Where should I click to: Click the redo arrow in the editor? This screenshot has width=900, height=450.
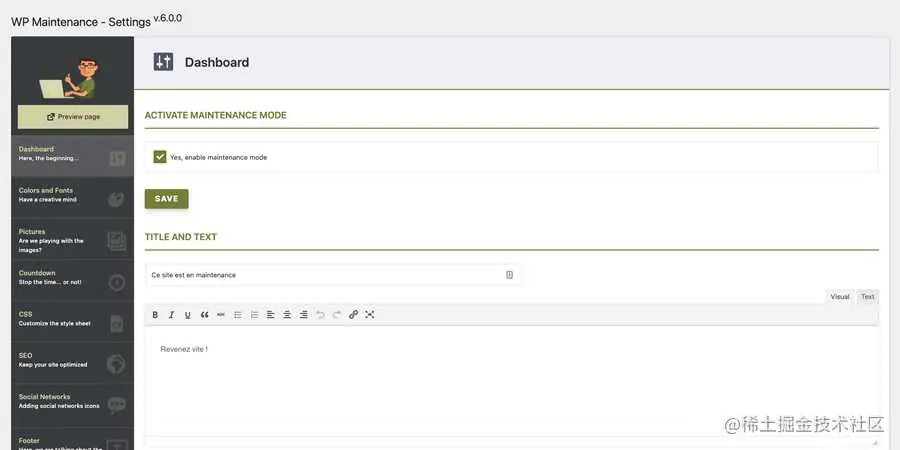pos(337,315)
